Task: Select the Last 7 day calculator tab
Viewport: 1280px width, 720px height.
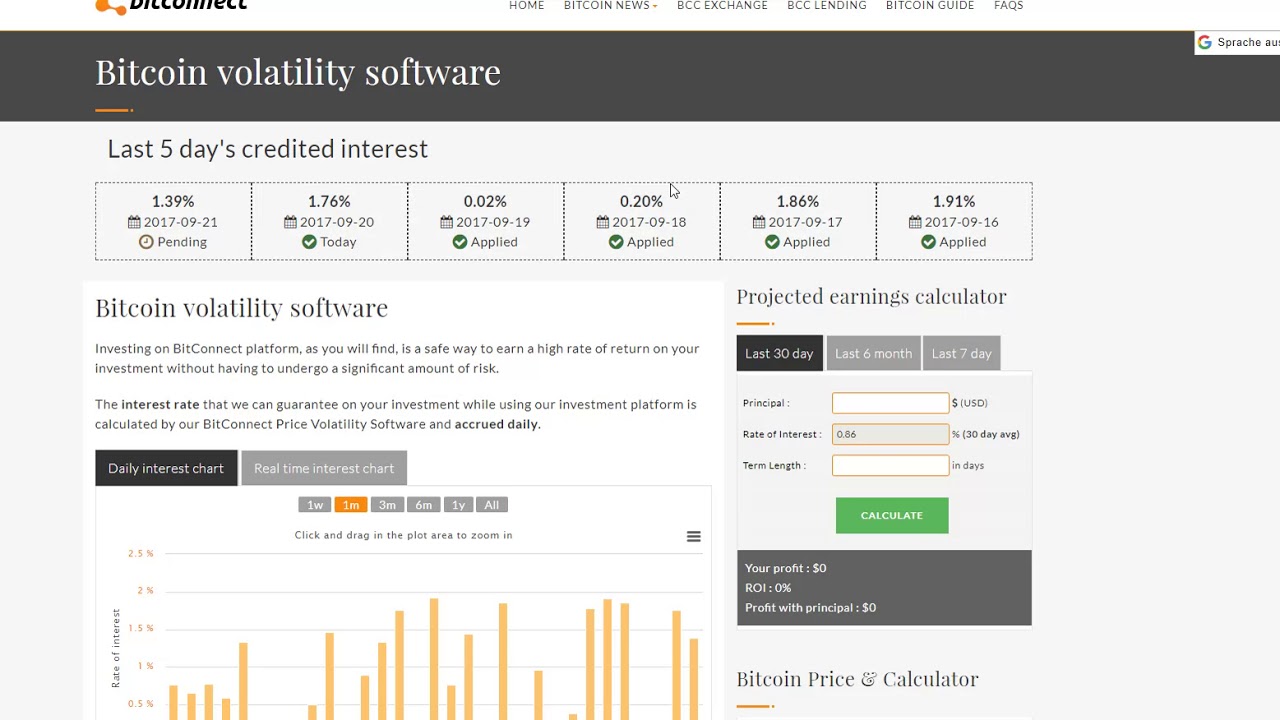Action: 961,353
